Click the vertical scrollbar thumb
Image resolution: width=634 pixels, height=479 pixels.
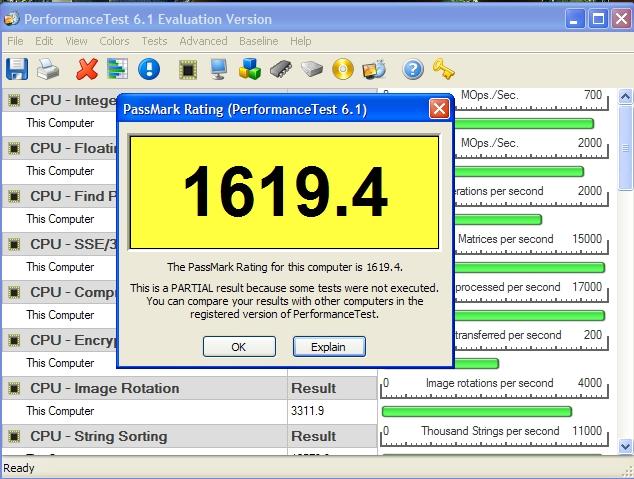625,148
